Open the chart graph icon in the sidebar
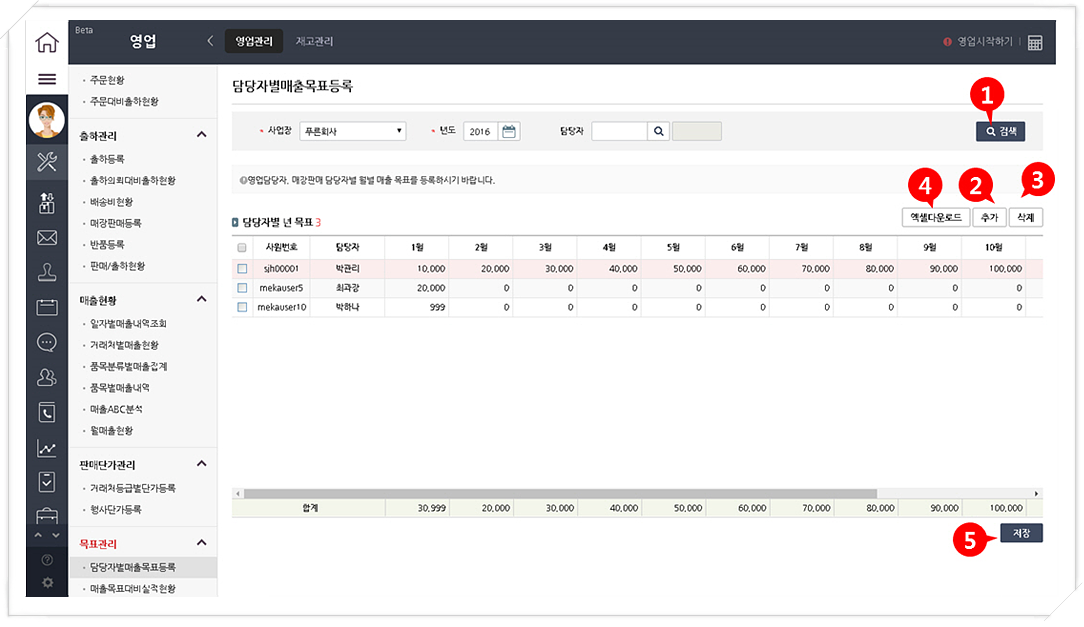This screenshot has height=627, width=1084. 46,447
